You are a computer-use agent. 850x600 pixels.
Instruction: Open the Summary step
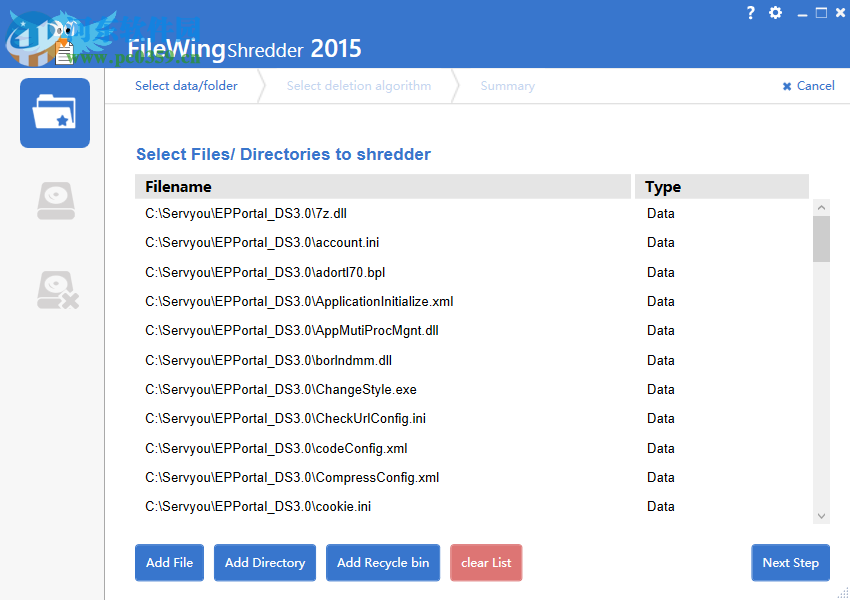pyautogui.click(x=507, y=86)
